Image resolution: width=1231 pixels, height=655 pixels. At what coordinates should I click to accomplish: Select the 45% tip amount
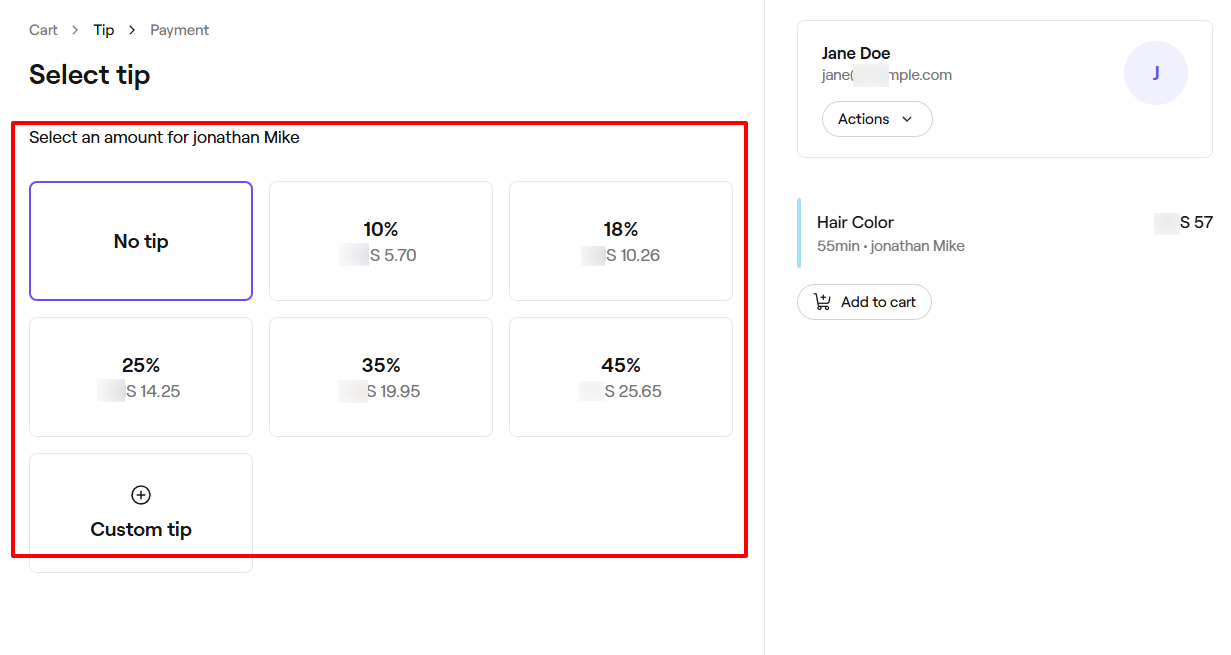[621, 377]
